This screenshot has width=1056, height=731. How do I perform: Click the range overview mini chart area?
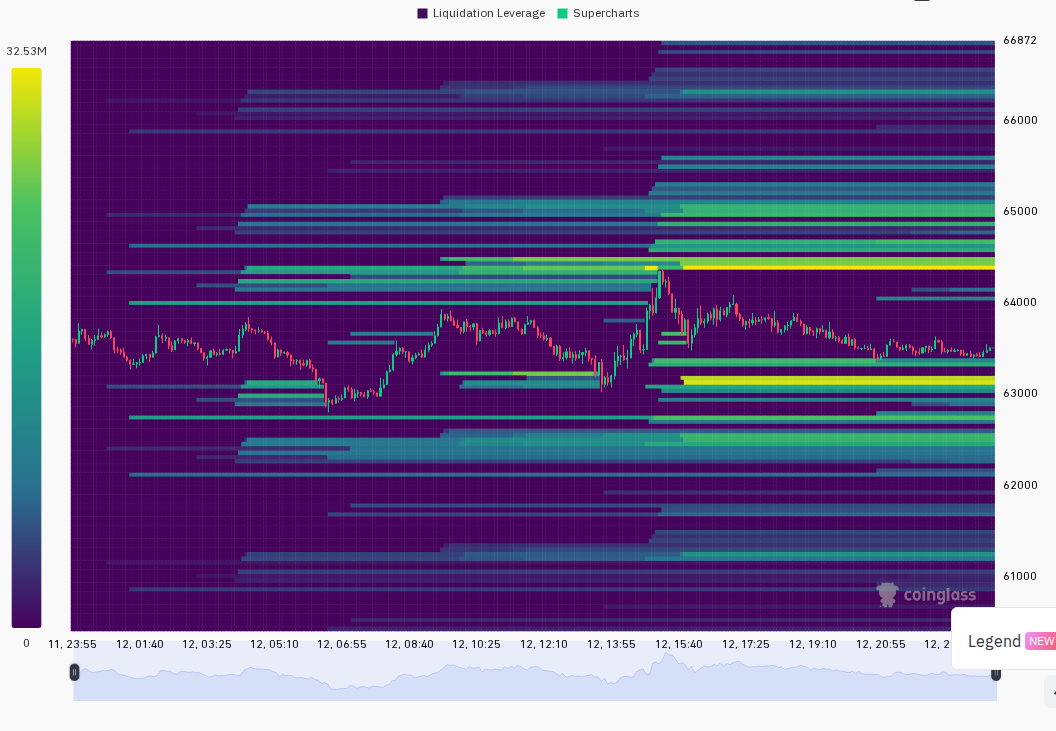pos(535,676)
